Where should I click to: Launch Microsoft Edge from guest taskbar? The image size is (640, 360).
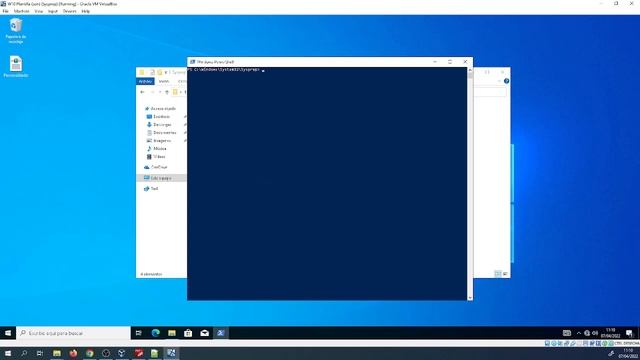[x=156, y=333]
